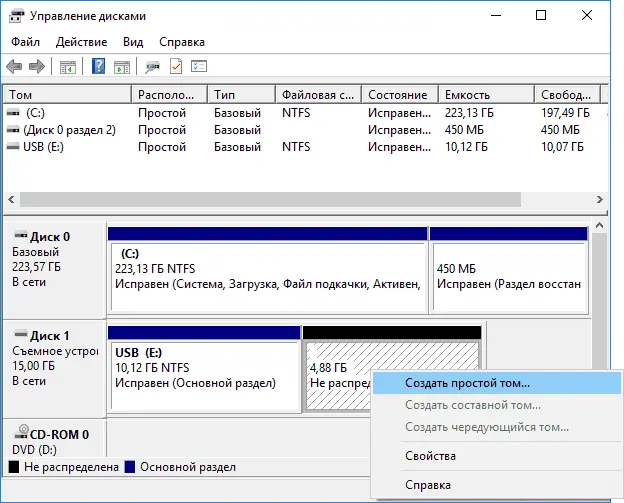Click the blue Основной раздел legend swatch
Viewport: 624px width, 503px height.
(x=130, y=467)
